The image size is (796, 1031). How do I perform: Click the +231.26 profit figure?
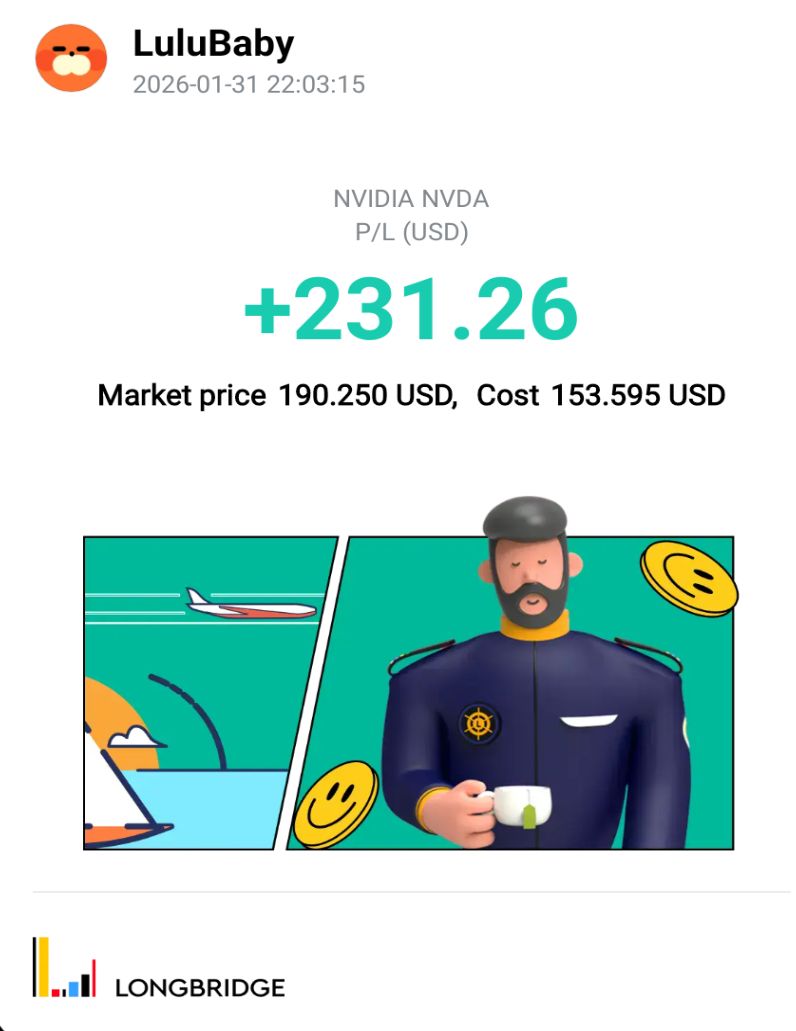pos(411,309)
